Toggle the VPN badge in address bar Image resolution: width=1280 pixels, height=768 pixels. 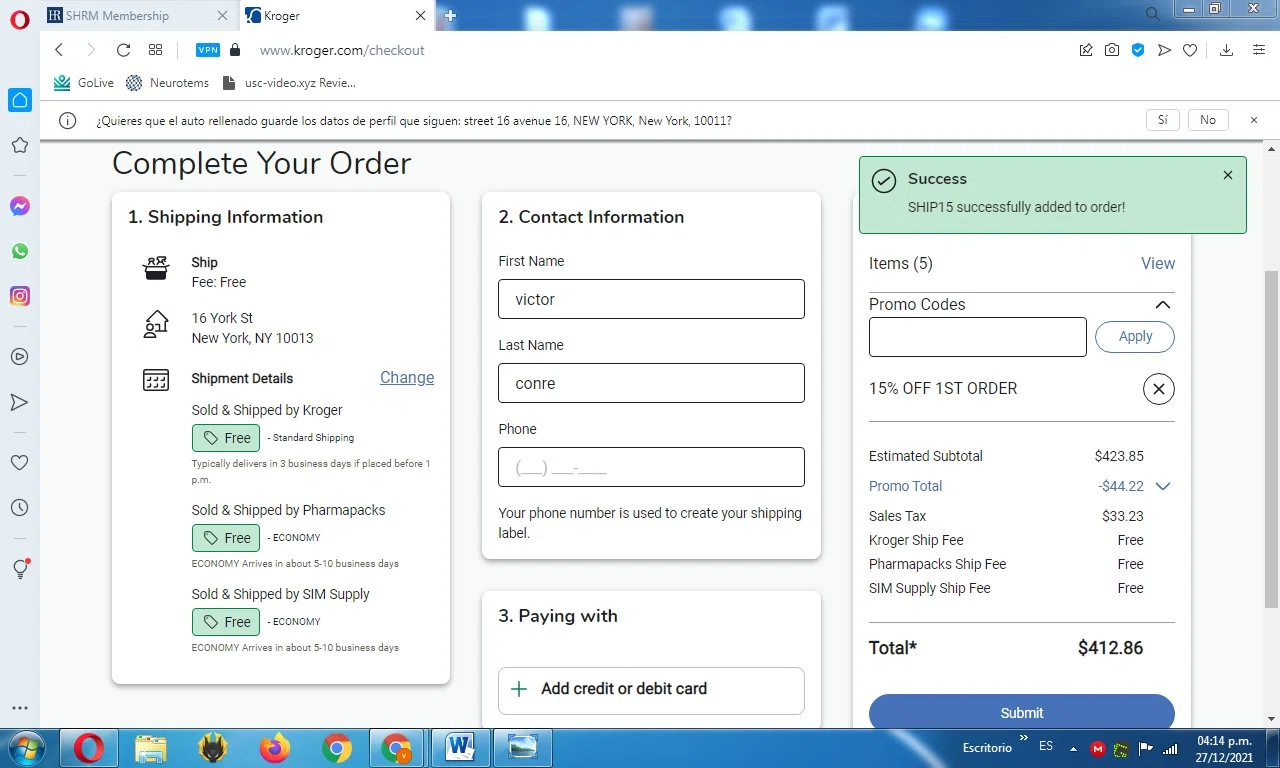click(208, 50)
